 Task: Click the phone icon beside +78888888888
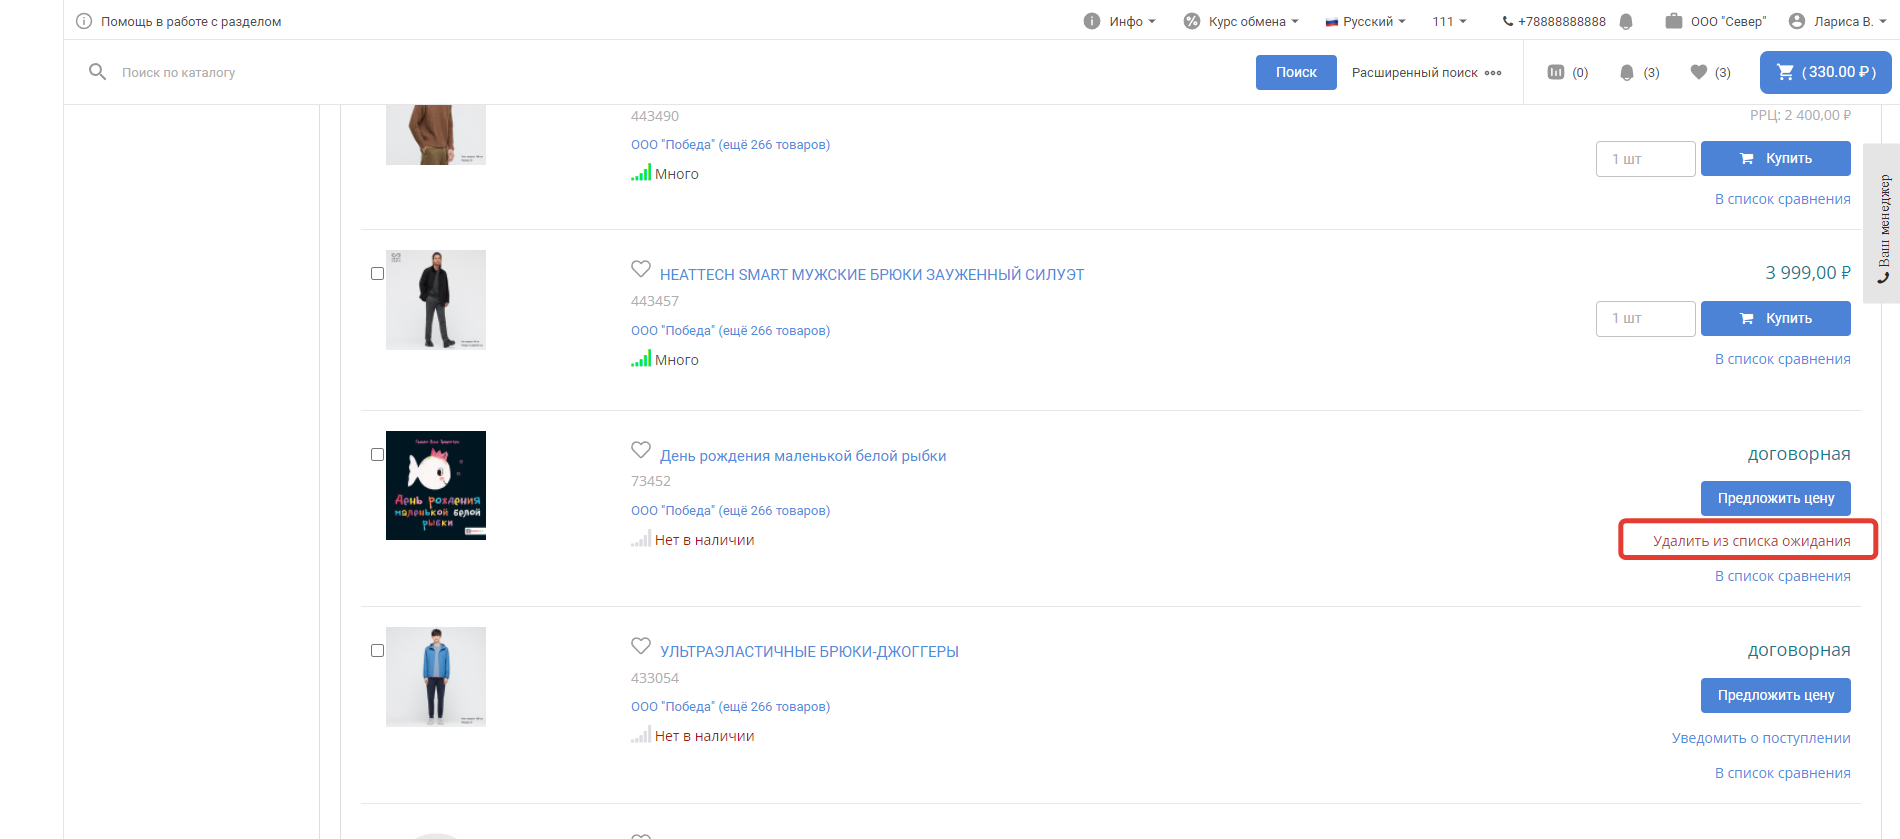[x=1508, y=21]
